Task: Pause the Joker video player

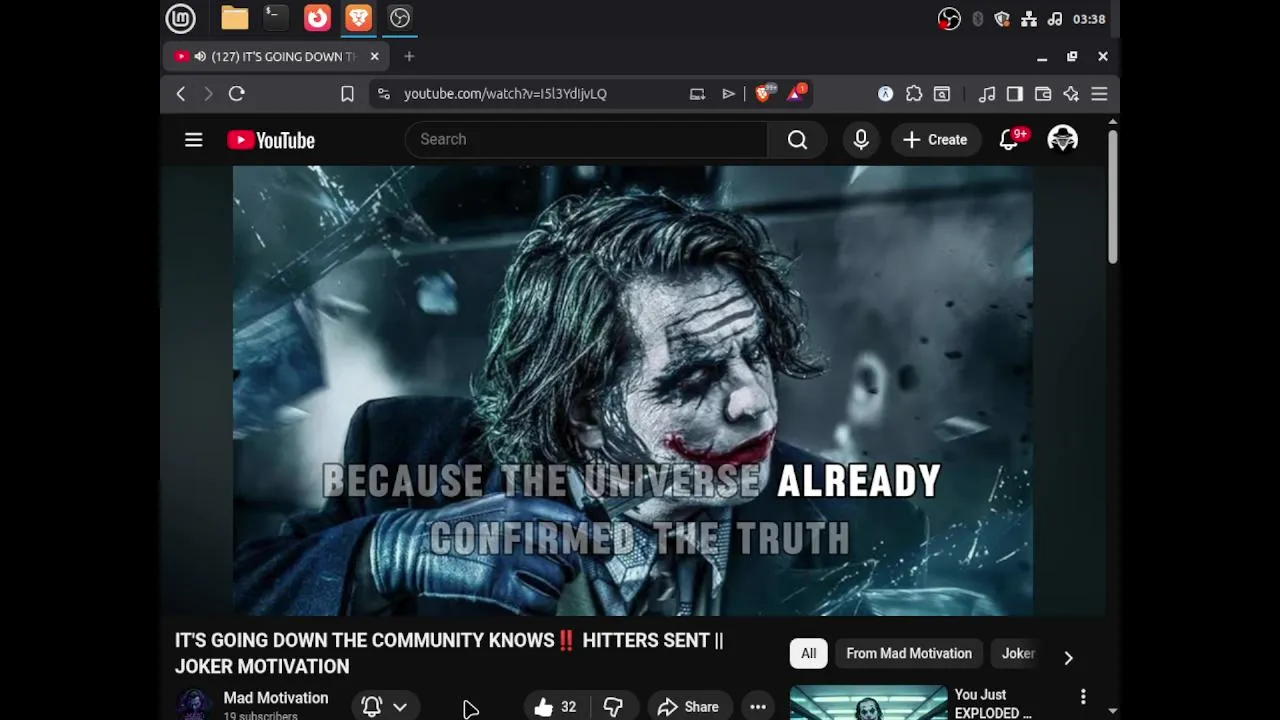Action: point(633,390)
